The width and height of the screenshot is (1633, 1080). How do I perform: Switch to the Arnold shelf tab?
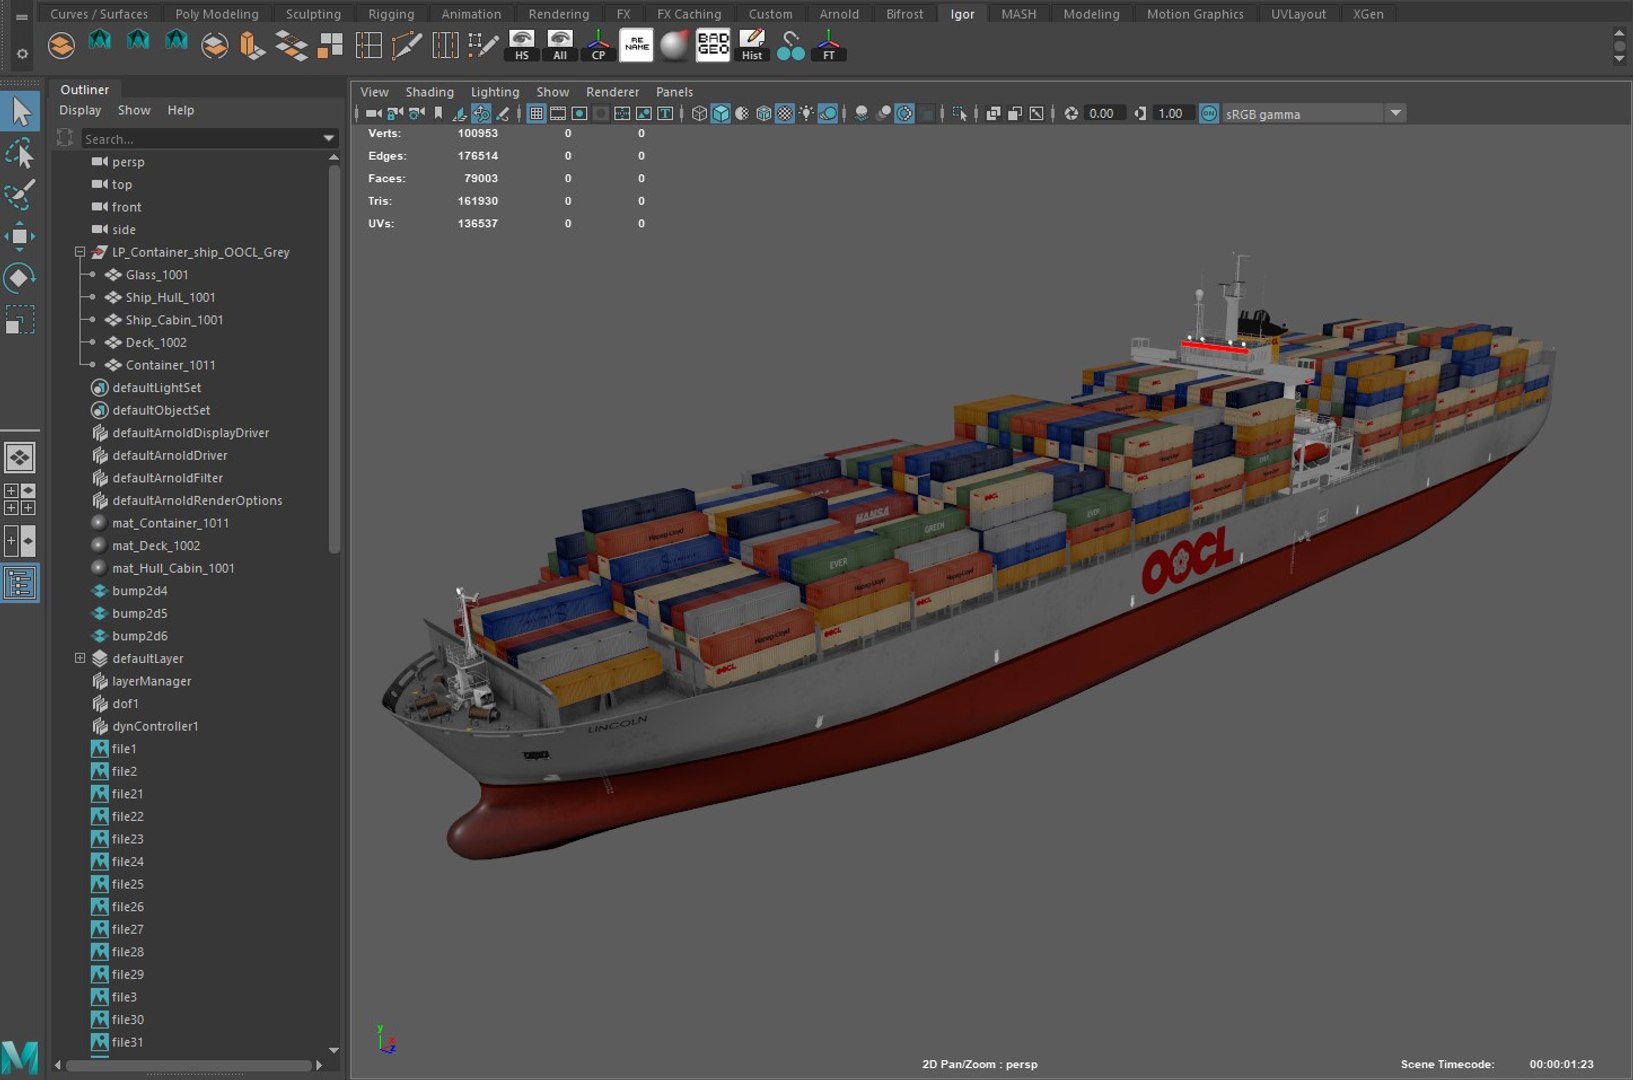point(839,14)
